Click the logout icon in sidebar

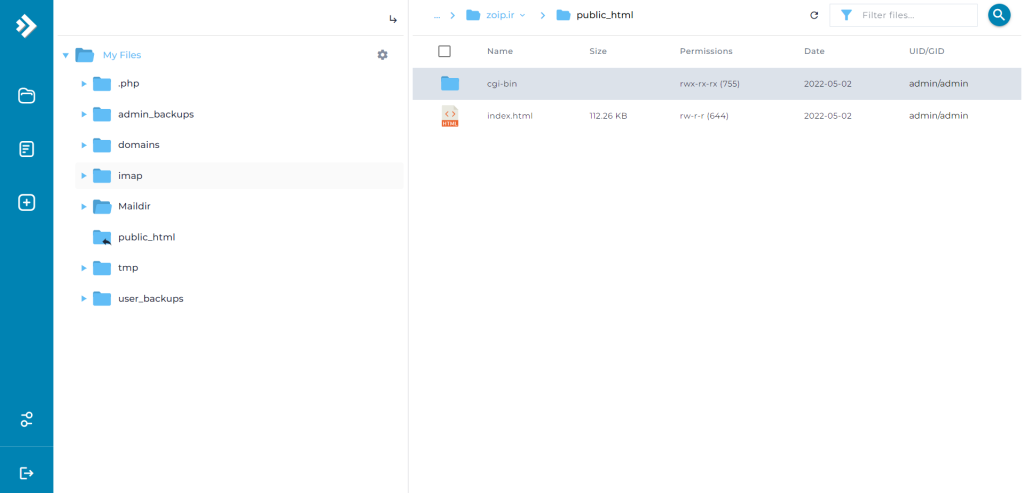tap(27, 473)
